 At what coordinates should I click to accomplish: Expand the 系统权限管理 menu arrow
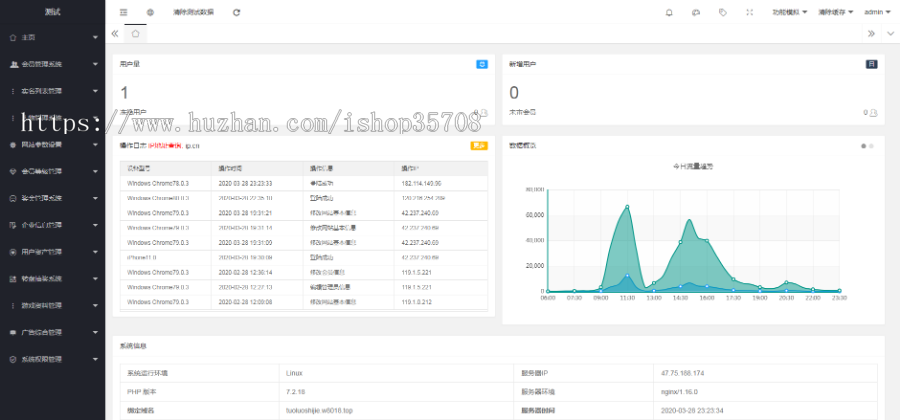pyautogui.click(x=95, y=359)
